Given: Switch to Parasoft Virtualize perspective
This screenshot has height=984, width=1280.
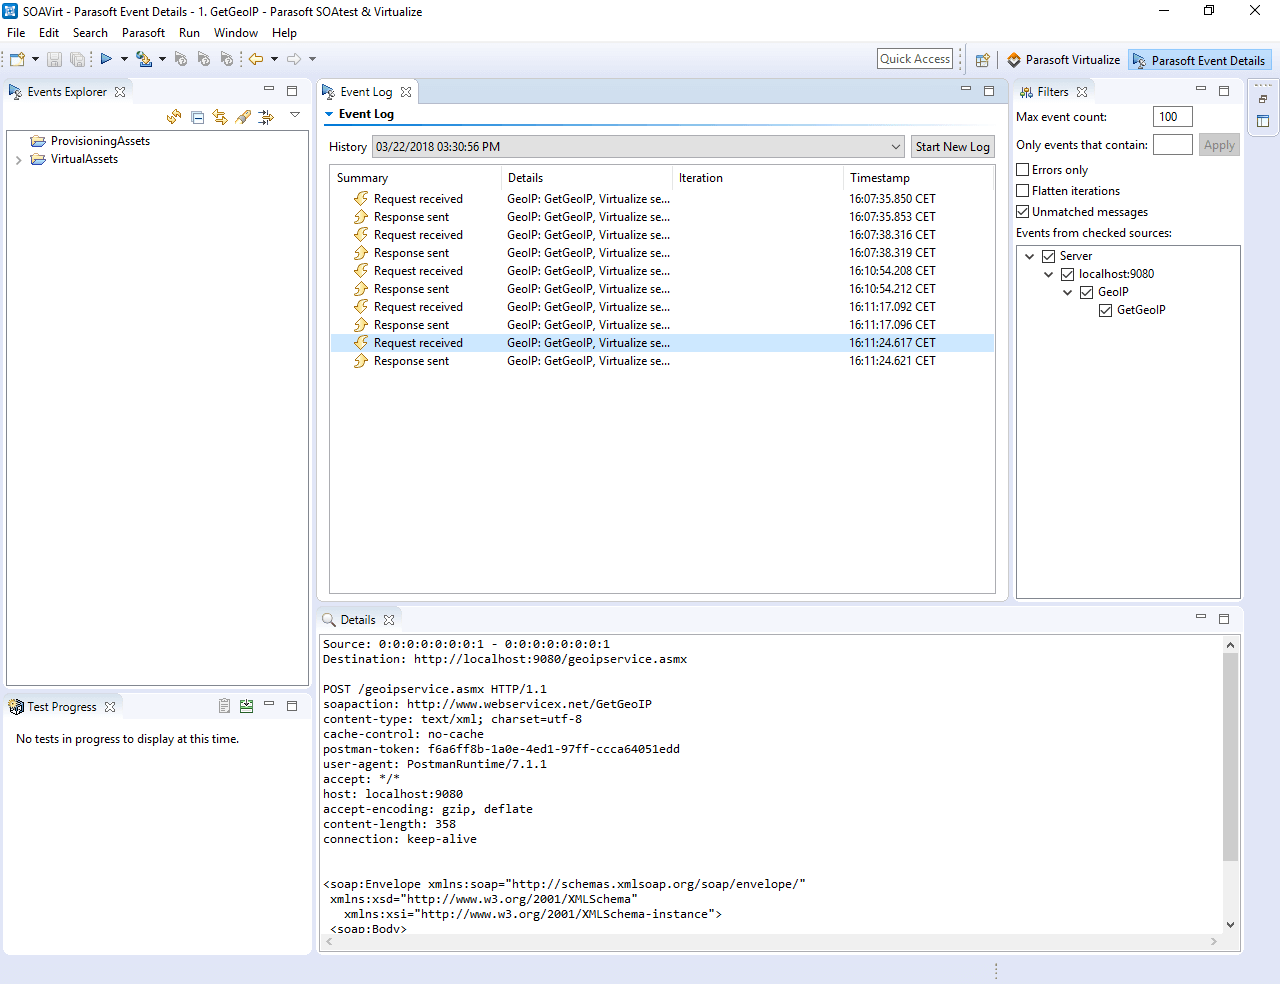Looking at the screenshot, I should [1063, 60].
